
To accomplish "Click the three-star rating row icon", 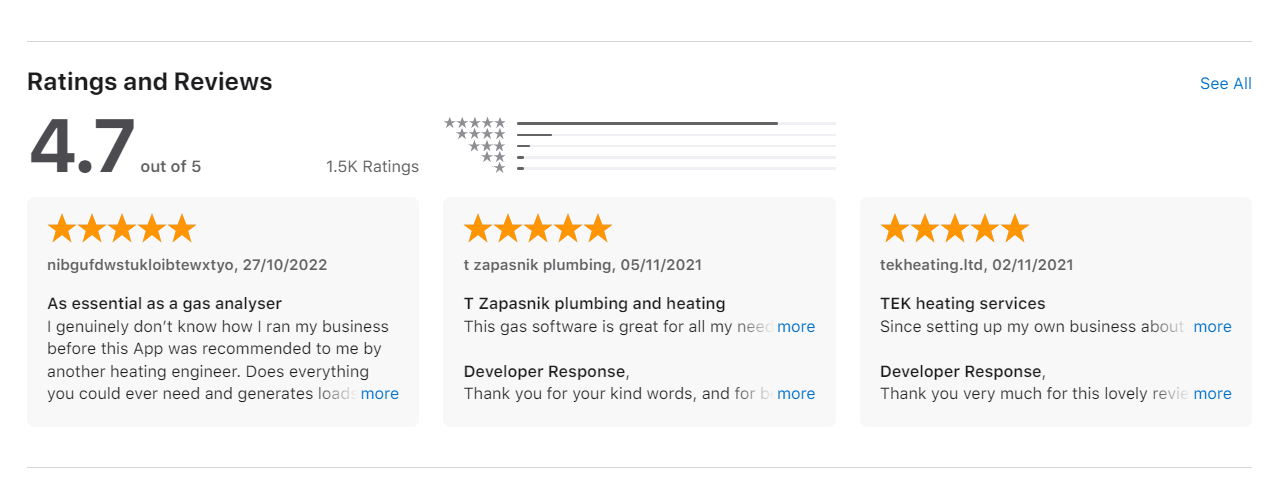I will click(x=487, y=146).
